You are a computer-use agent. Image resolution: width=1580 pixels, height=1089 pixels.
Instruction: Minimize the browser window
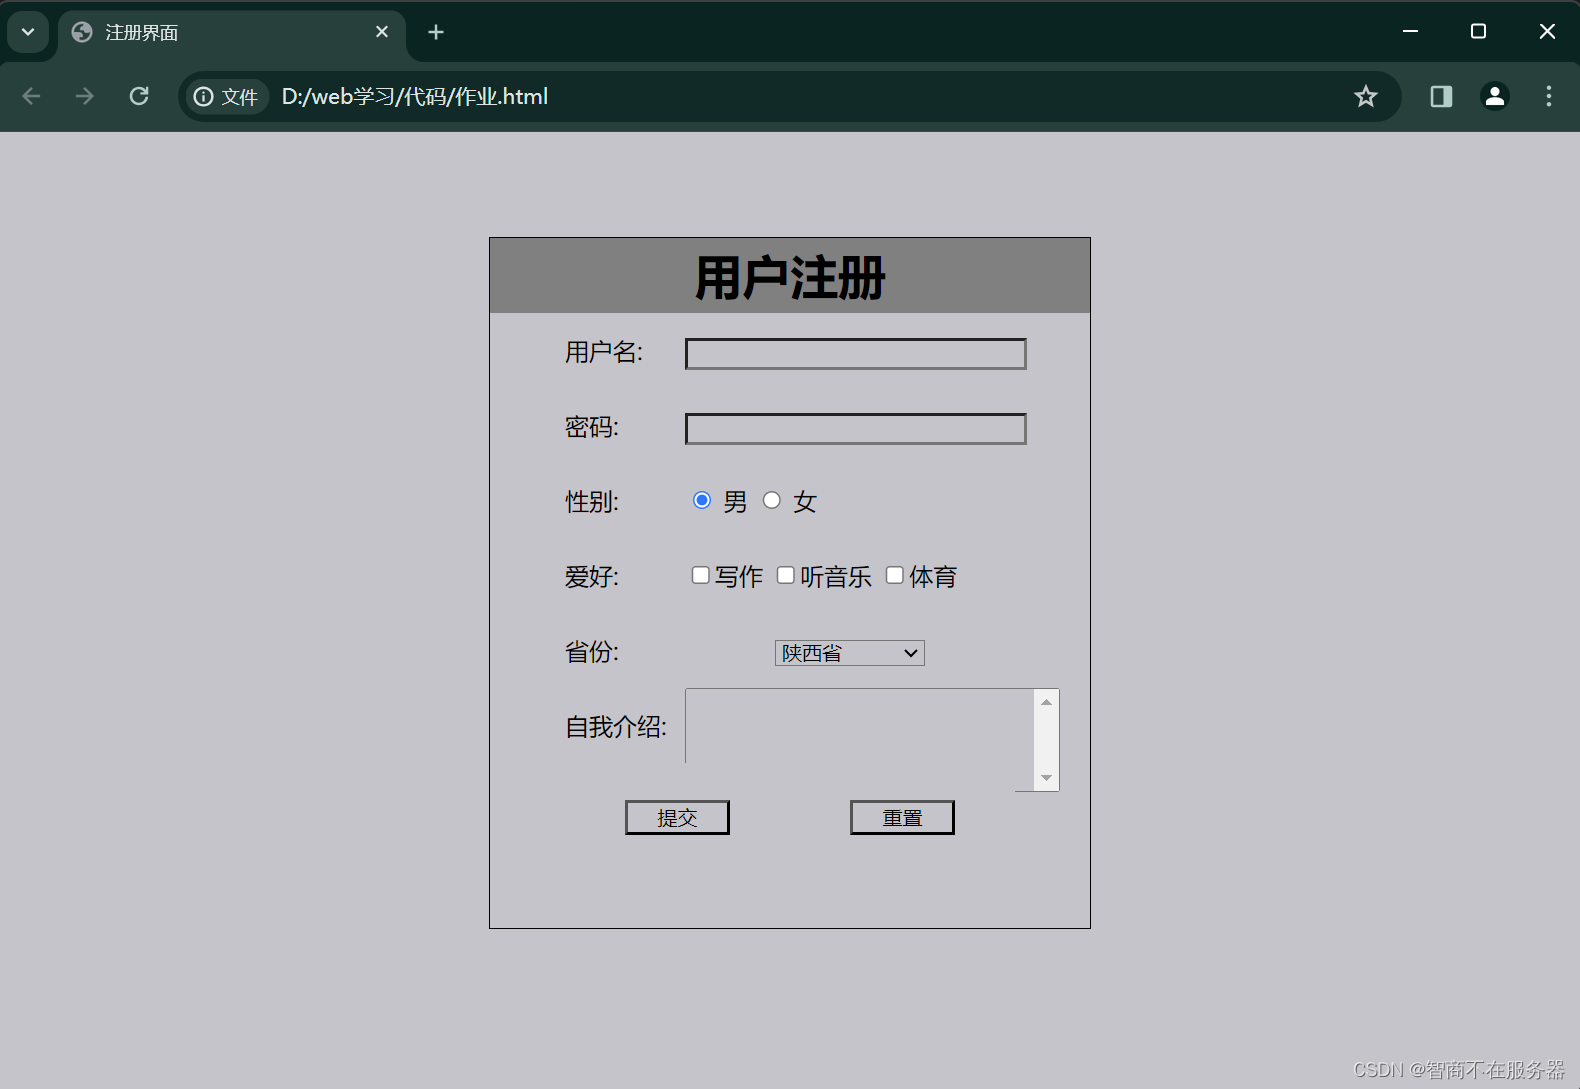1411,32
